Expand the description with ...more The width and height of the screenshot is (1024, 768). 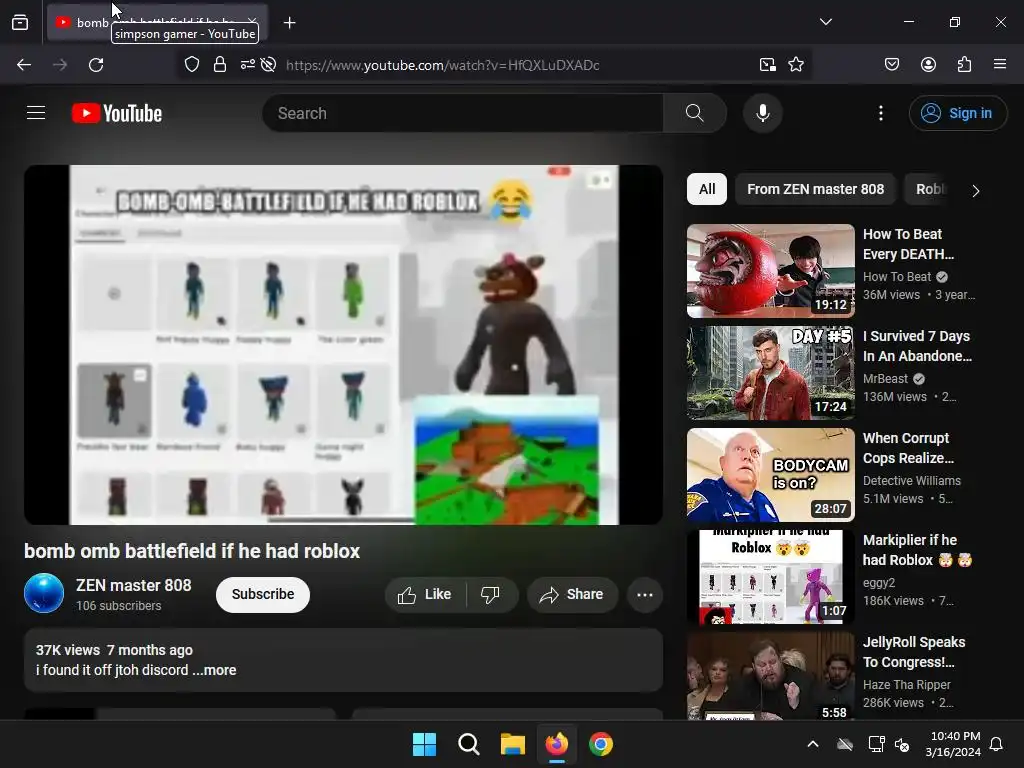pos(214,670)
